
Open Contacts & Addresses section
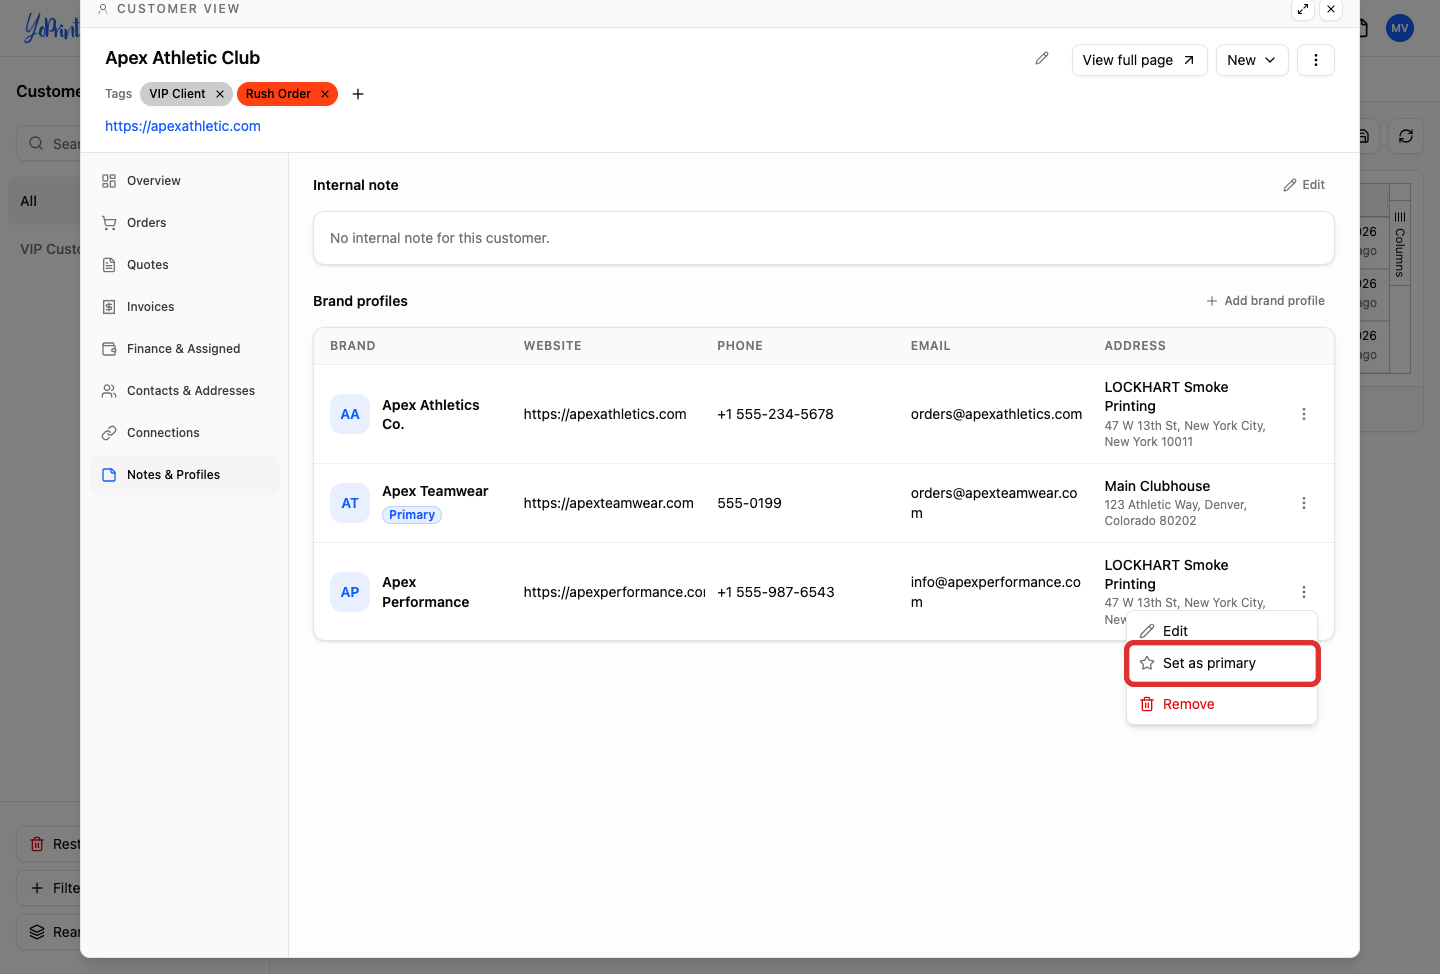click(184, 391)
